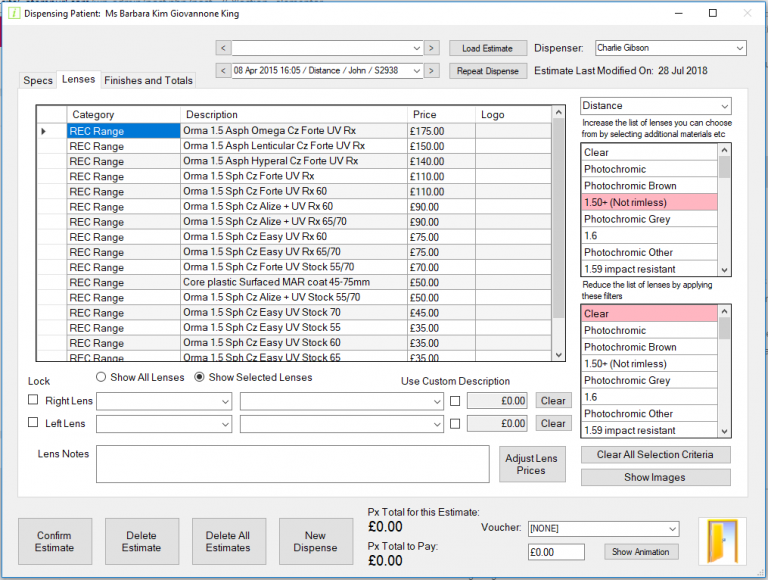Select Photochromic Brown in additional materials list
Image resolution: width=768 pixels, height=580 pixels.
tap(649, 186)
